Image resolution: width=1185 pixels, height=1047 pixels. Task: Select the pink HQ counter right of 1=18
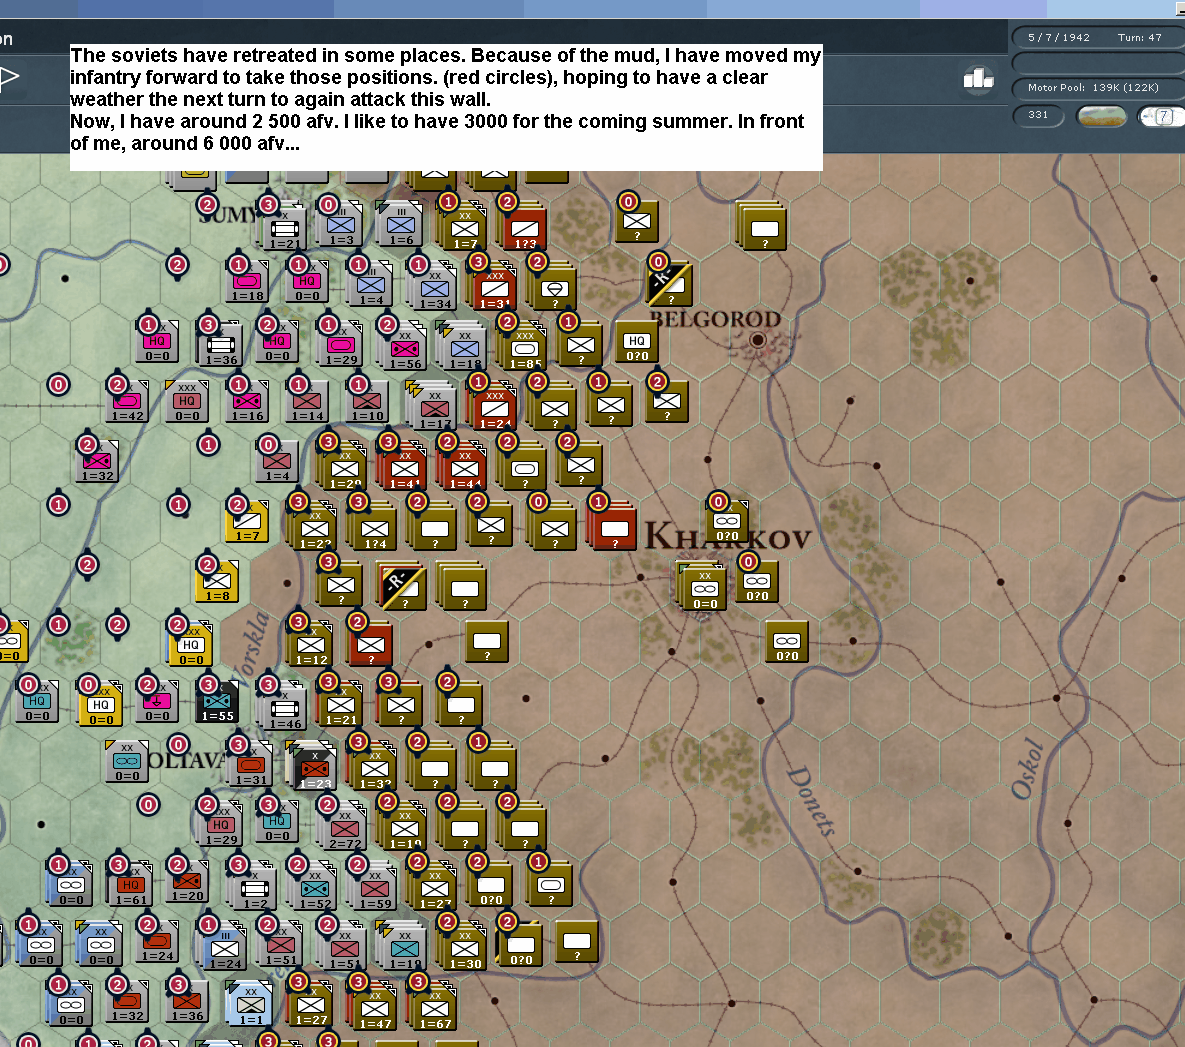[x=307, y=281]
